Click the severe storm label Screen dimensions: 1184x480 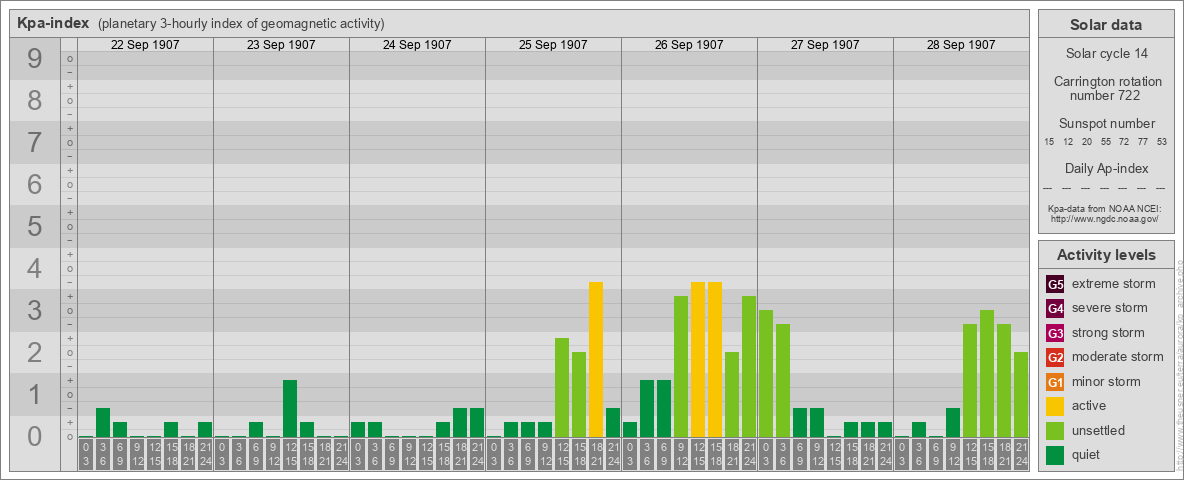[x=1110, y=308]
